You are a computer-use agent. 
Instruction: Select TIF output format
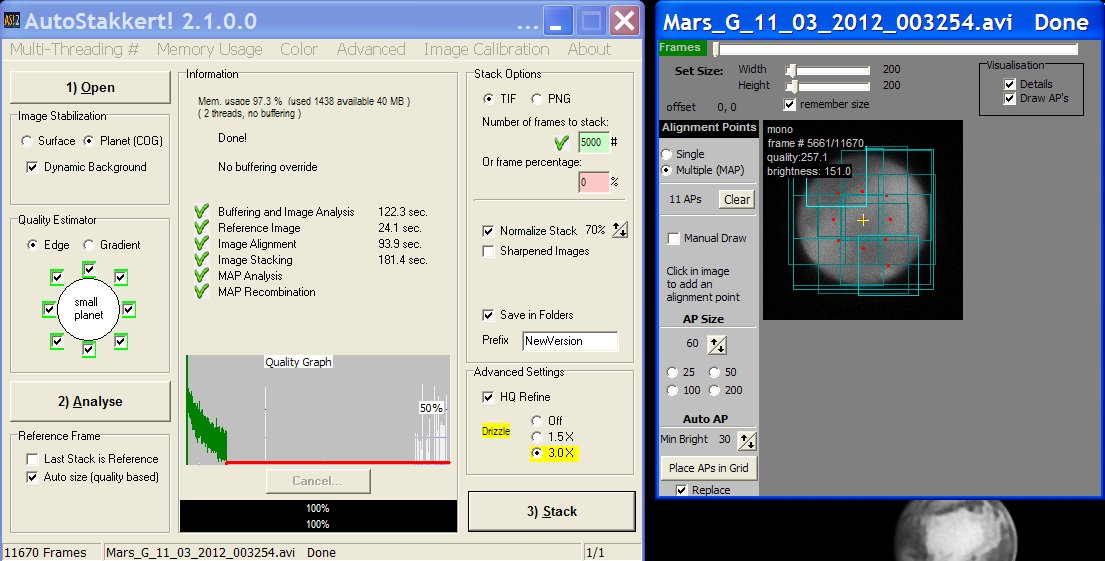click(488, 99)
